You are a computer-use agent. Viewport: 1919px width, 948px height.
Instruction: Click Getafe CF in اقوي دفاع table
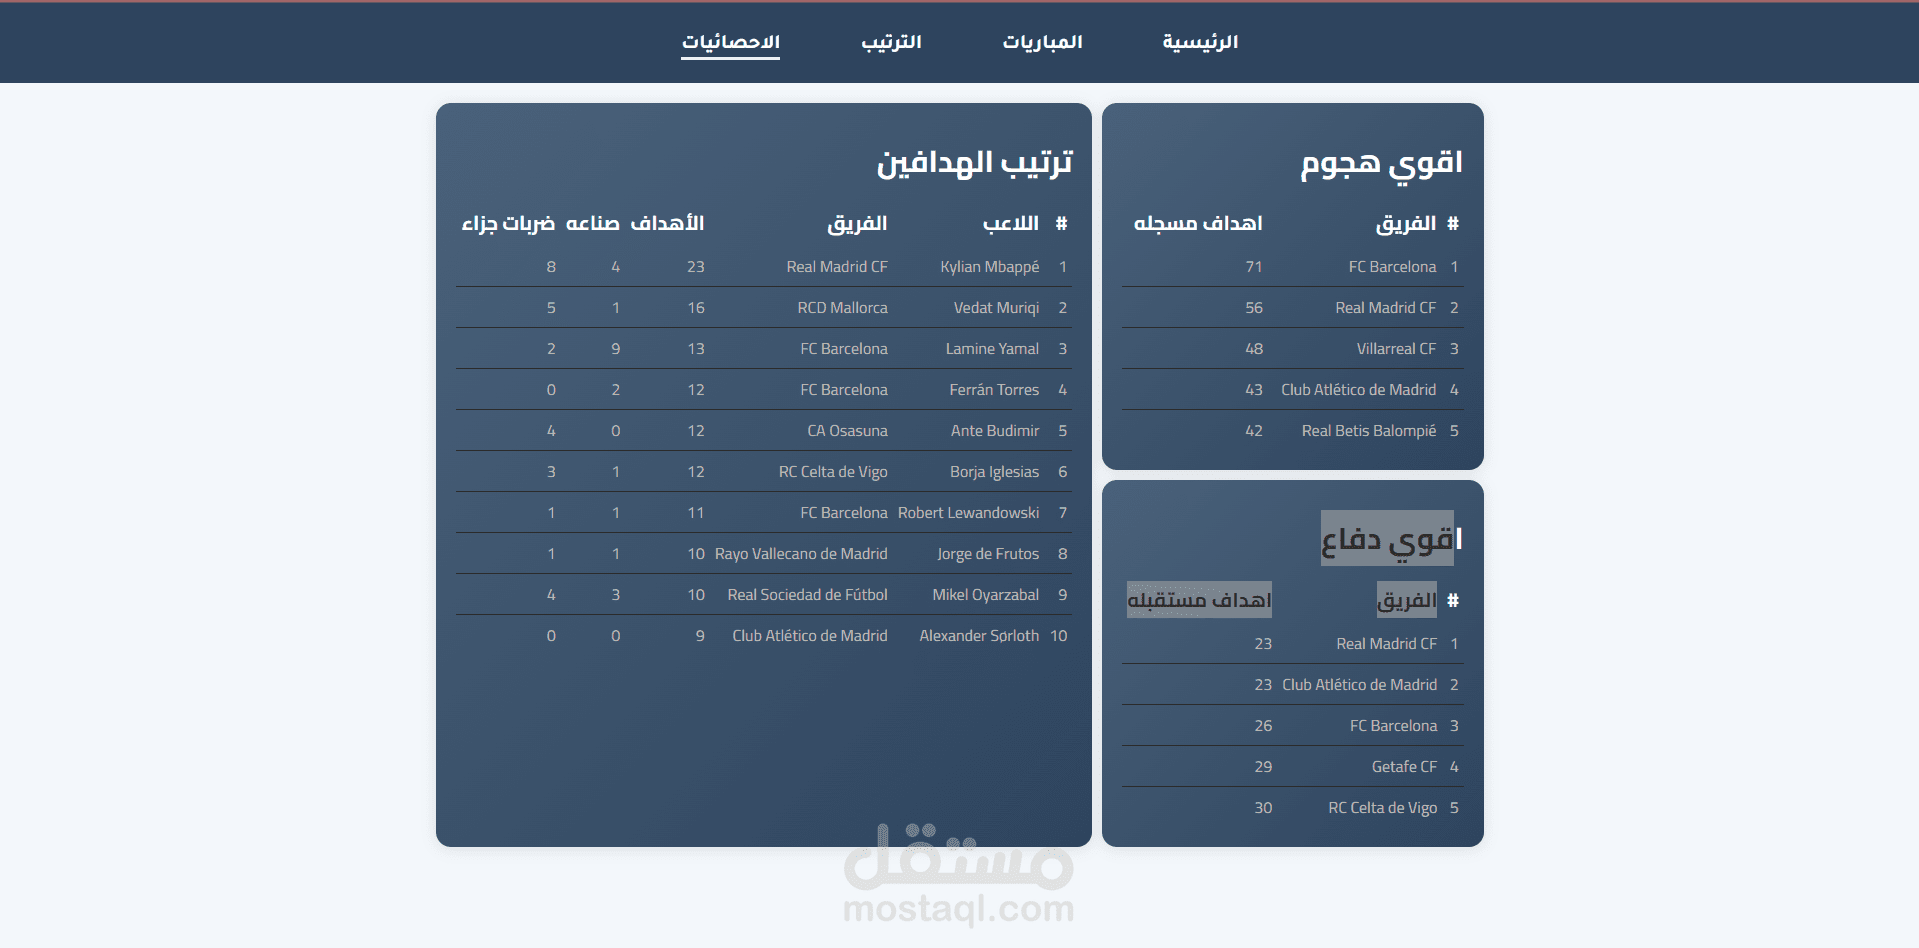[x=1404, y=767]
